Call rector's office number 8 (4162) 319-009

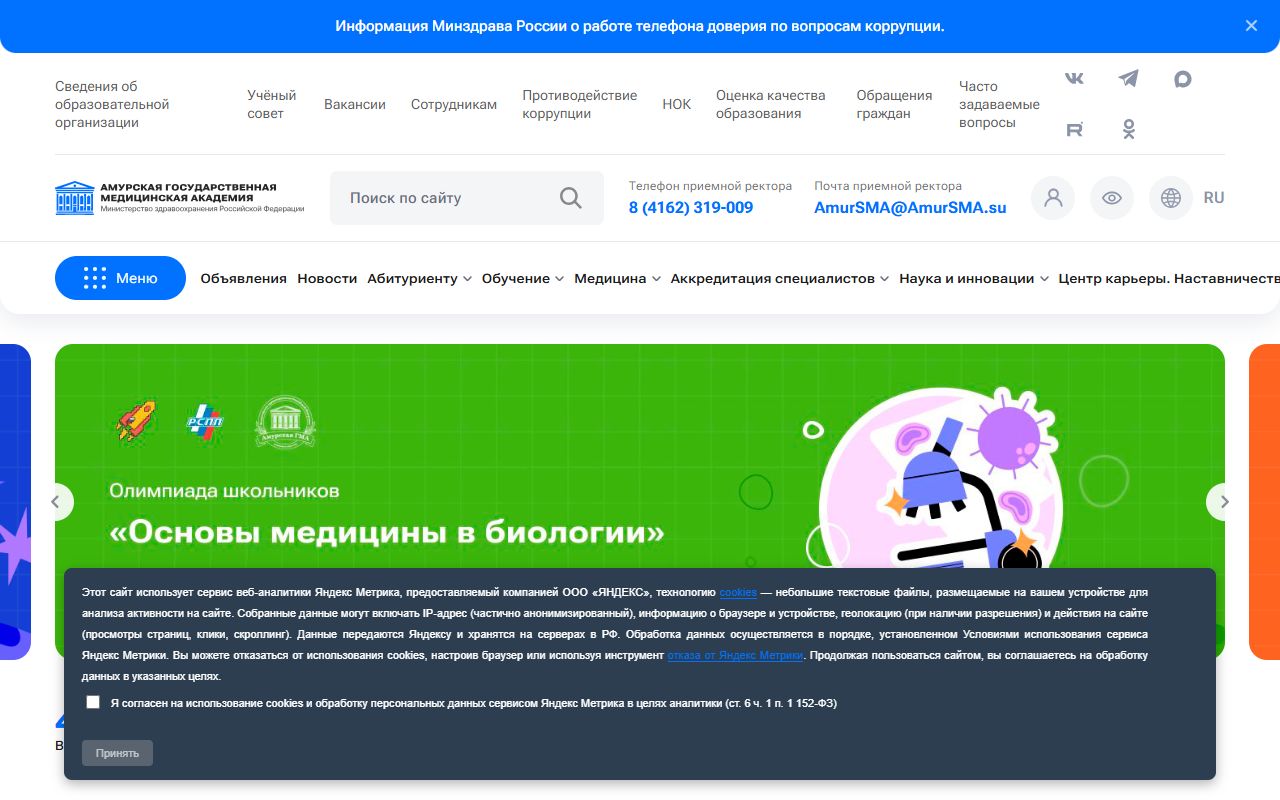691,208
